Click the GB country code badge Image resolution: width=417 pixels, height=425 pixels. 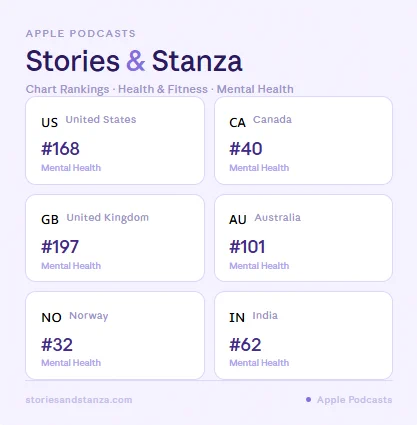(50, 220)
